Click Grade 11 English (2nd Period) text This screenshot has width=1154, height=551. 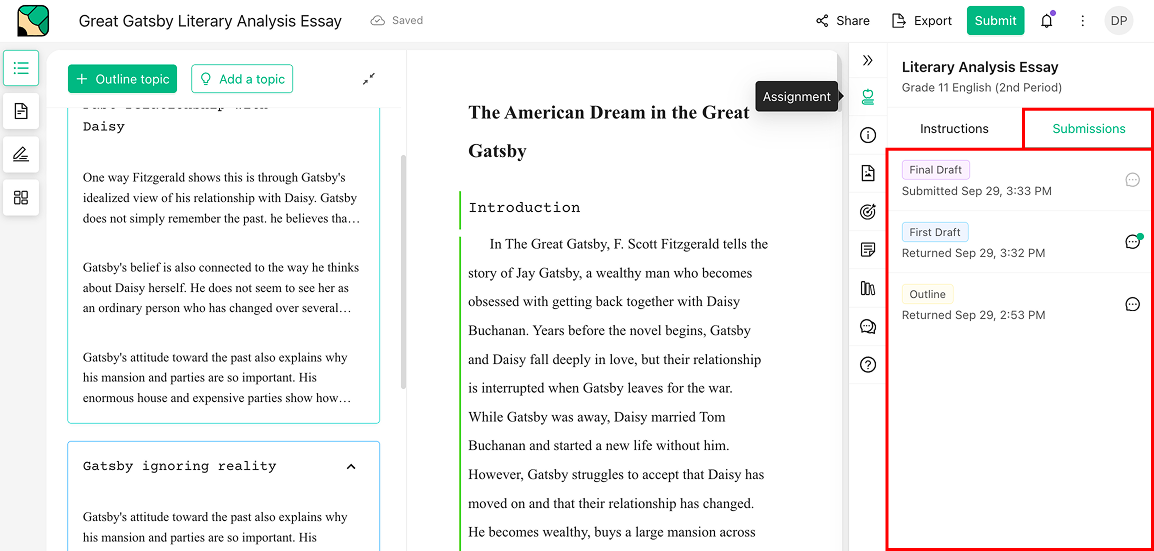click(982, 88)
